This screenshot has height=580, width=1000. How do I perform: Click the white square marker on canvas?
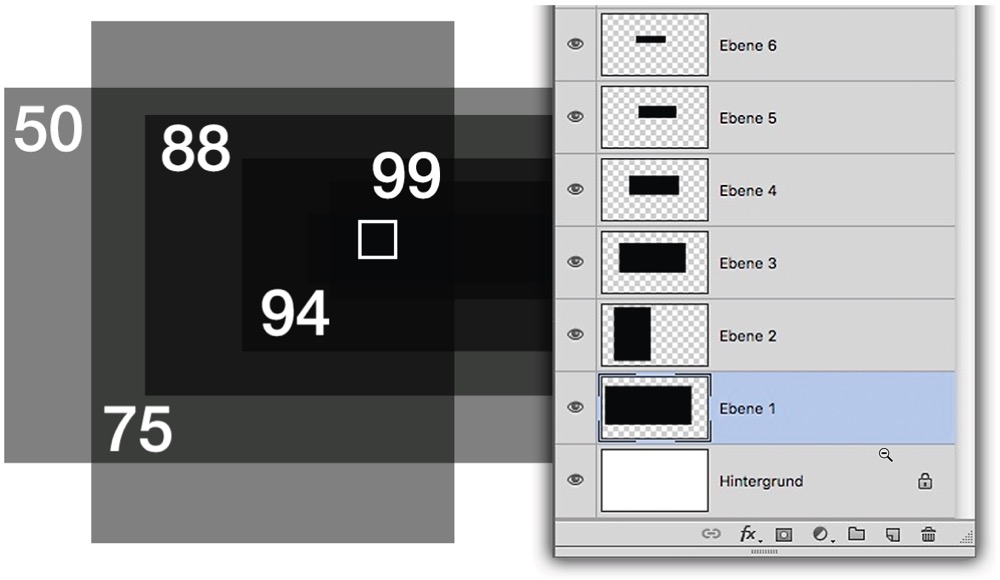pyautogui.click(x=378, y=240)
